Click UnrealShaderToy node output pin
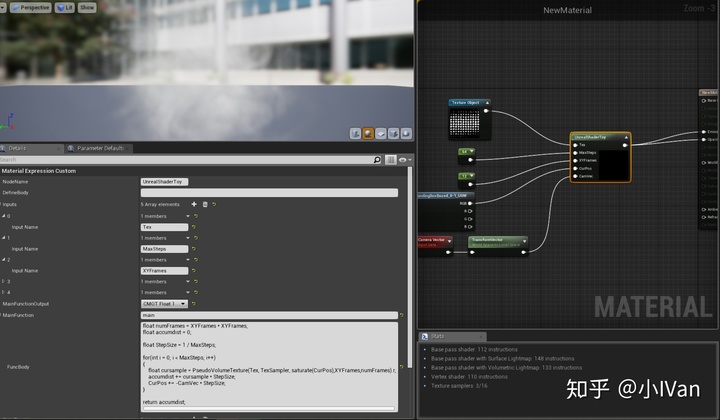The image size is (720, 420). [x=625, y=145]
